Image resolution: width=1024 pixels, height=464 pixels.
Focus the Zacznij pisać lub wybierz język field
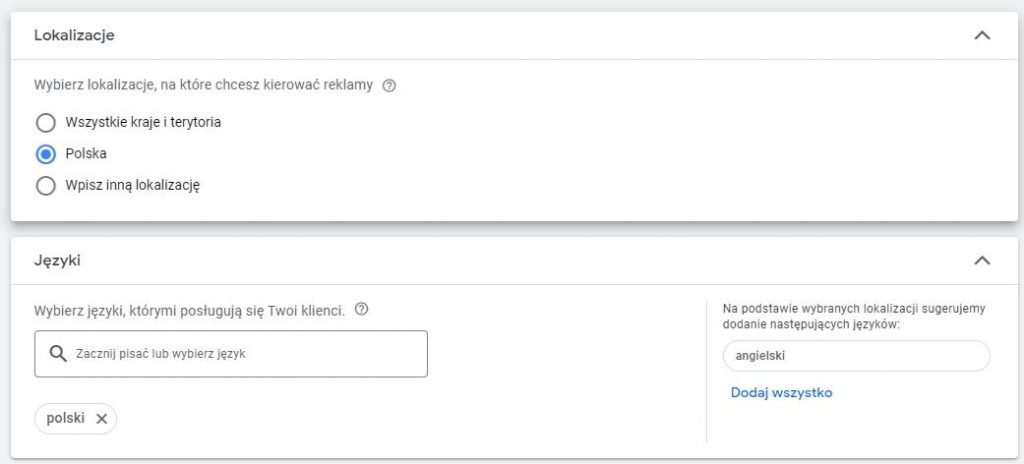coord(240,354)
